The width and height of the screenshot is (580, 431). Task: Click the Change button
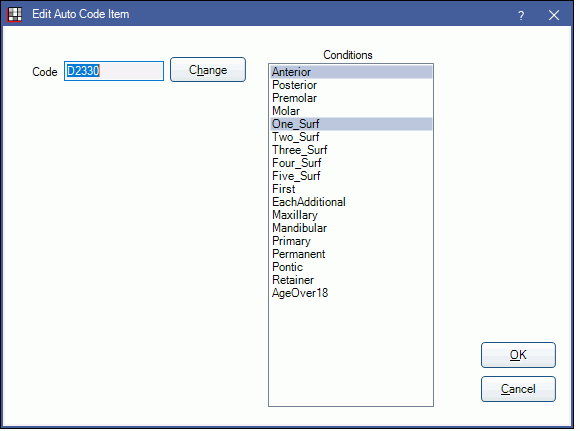tap(208, 70)
